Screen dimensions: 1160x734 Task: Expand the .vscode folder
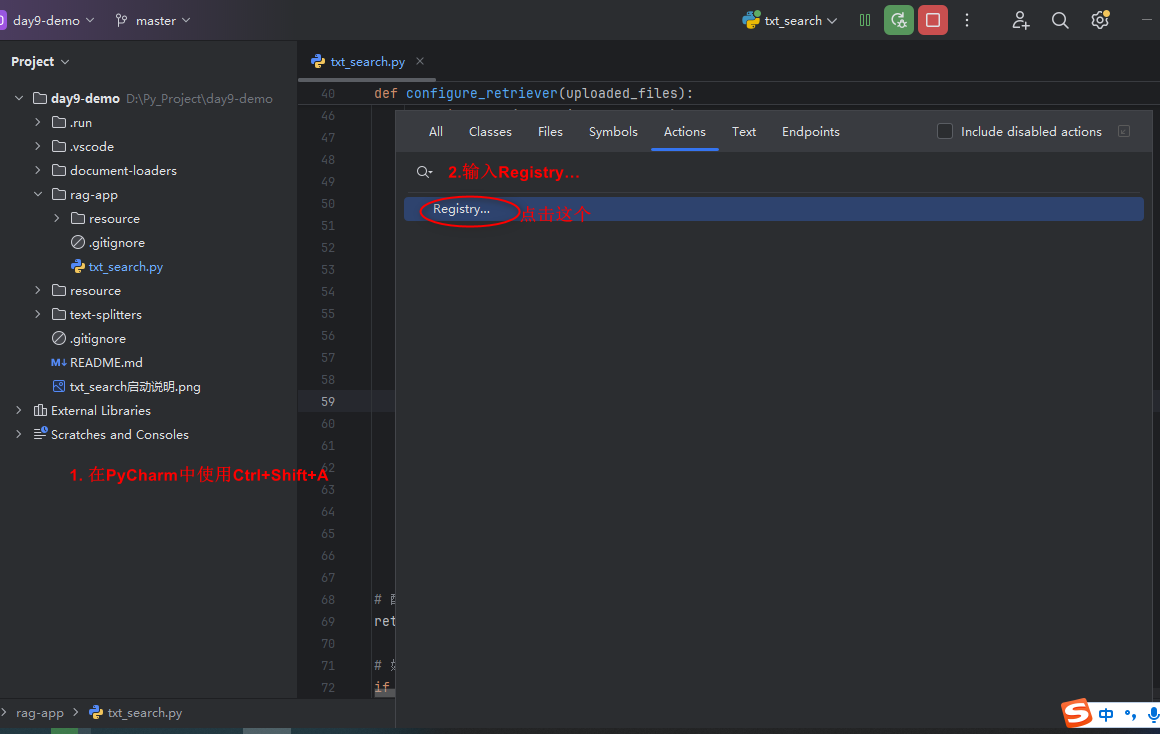pos(38,147)
